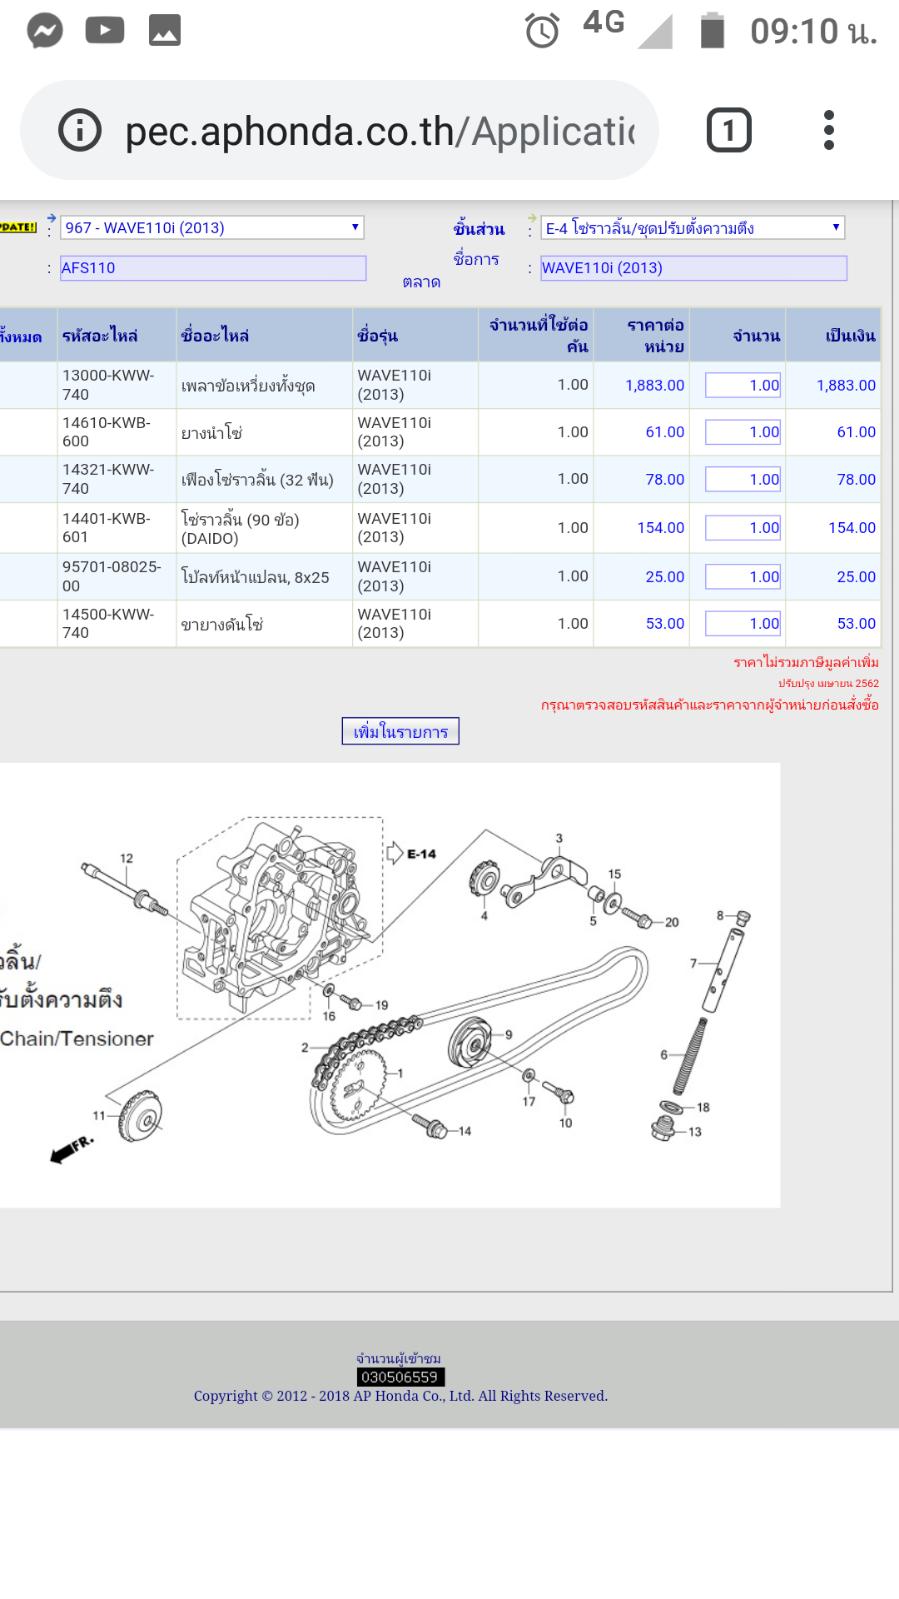
Task: Select part code 14321-KWW-740
Action: (108, 479)
